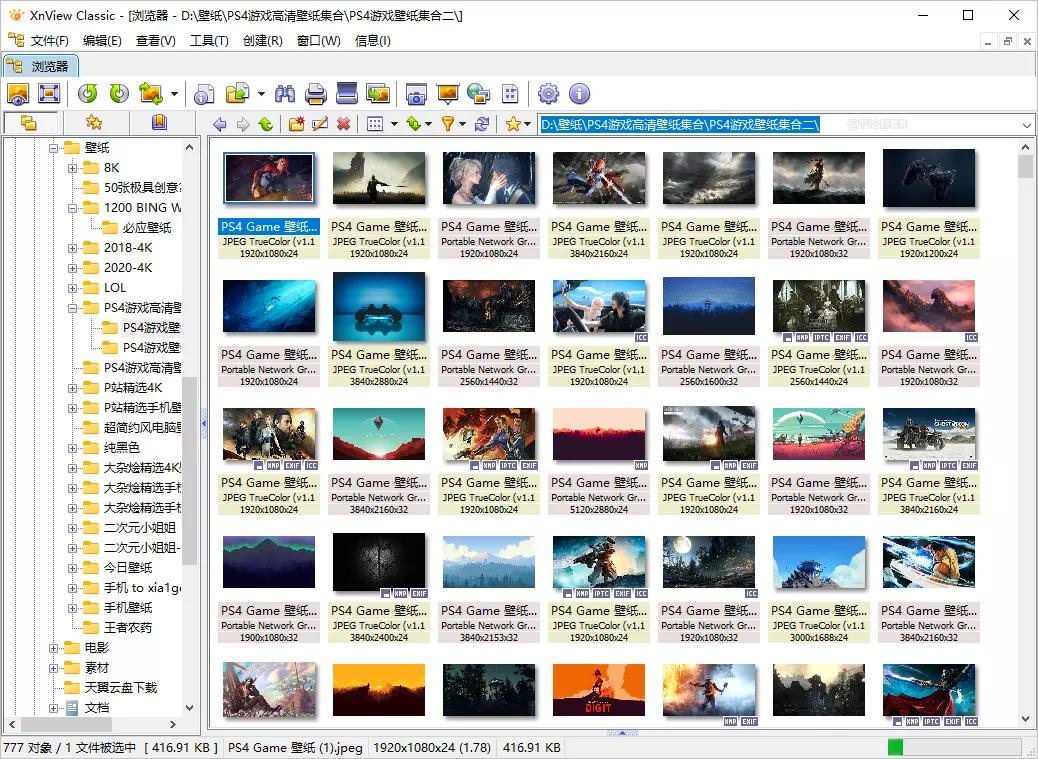Open the 文件(F) menu
Image resolution: width=1038 pixels, height=759 pixels.
pyautogui.click(x=47, y=41)
